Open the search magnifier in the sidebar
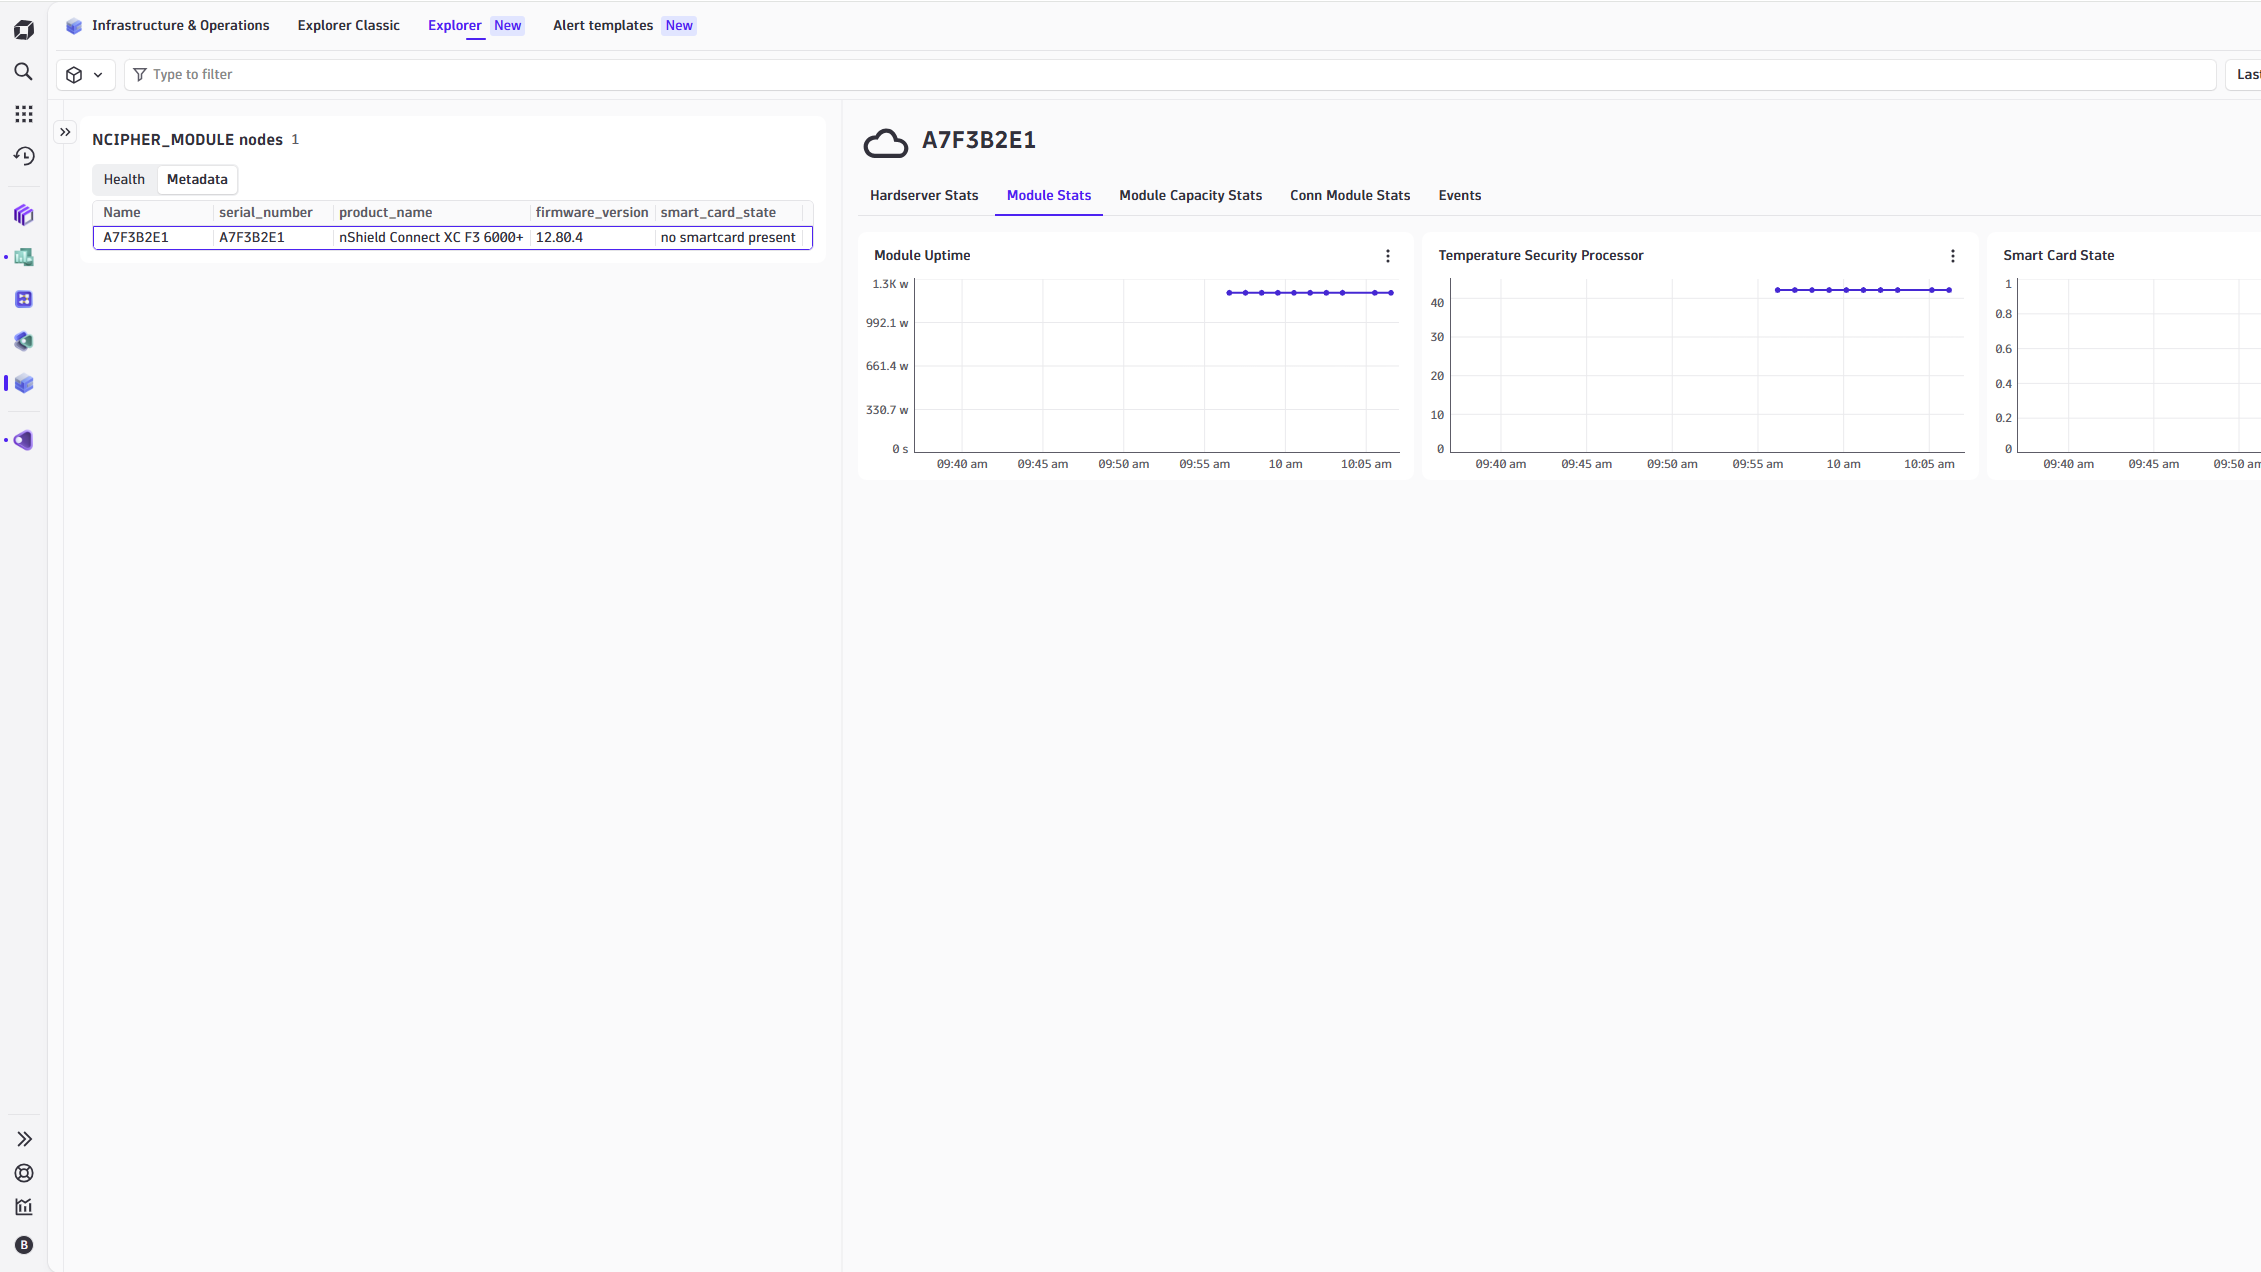2261x1272 pixels. 24,72
